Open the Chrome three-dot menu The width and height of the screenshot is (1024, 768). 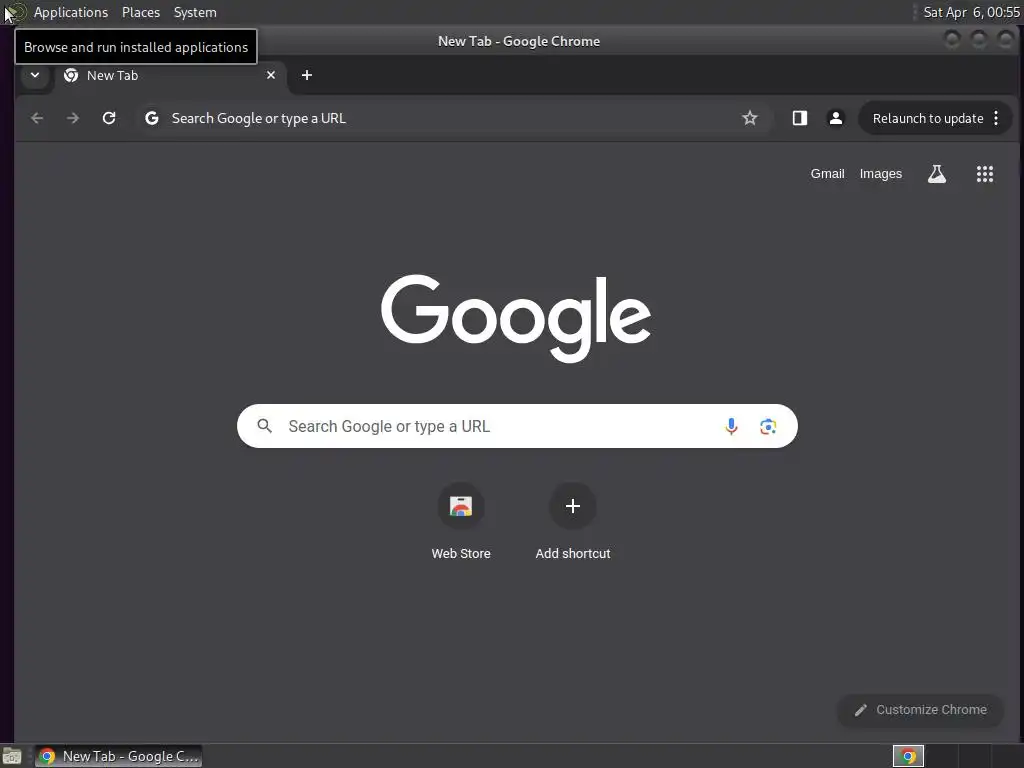(x=996, y=118)
